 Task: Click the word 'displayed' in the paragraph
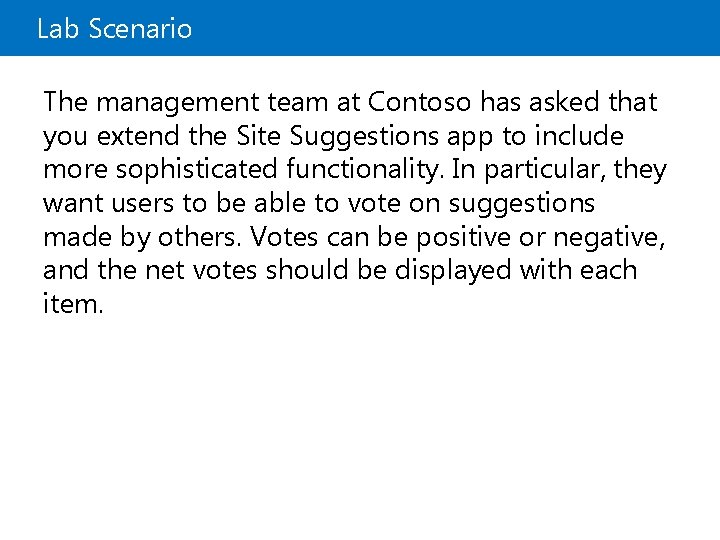point(453,271)
